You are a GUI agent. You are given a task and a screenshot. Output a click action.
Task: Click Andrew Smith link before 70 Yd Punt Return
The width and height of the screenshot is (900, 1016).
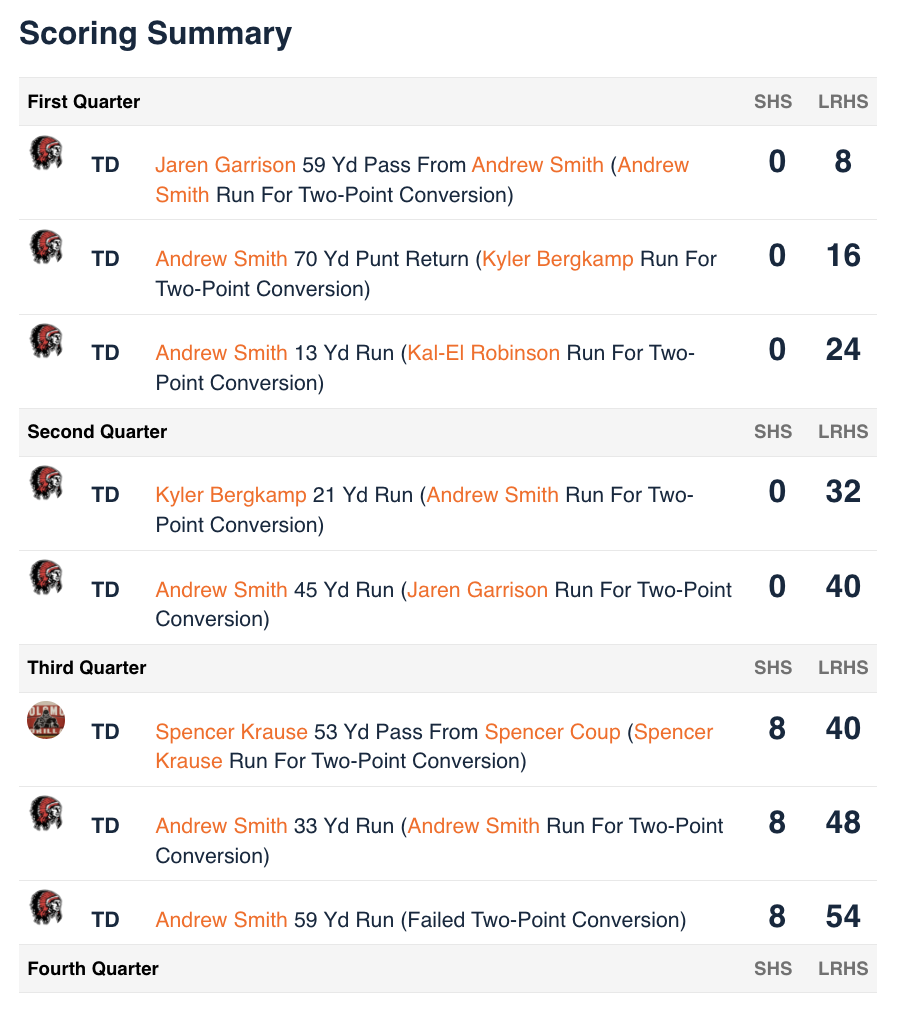(x=221, y=259)
